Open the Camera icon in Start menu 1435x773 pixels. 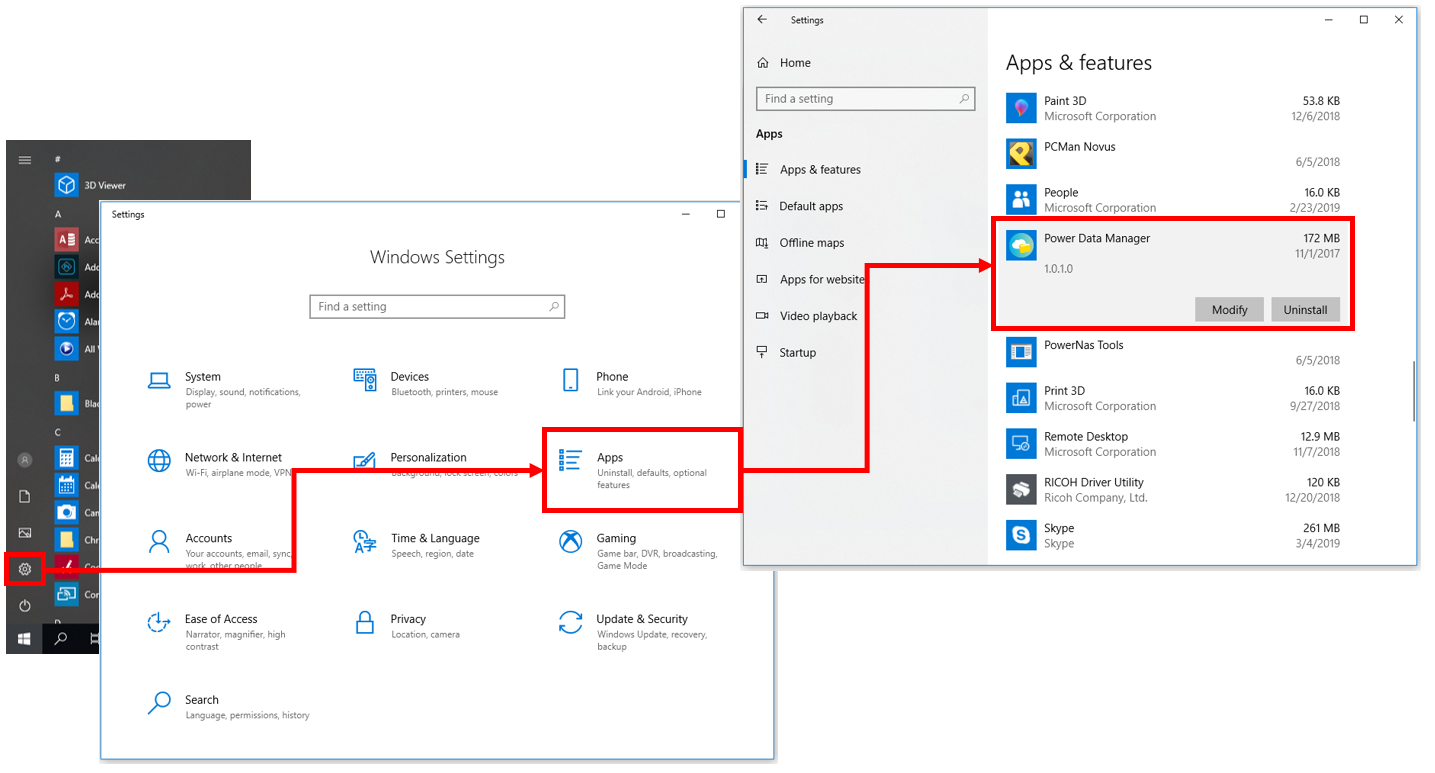pos(67,512)
